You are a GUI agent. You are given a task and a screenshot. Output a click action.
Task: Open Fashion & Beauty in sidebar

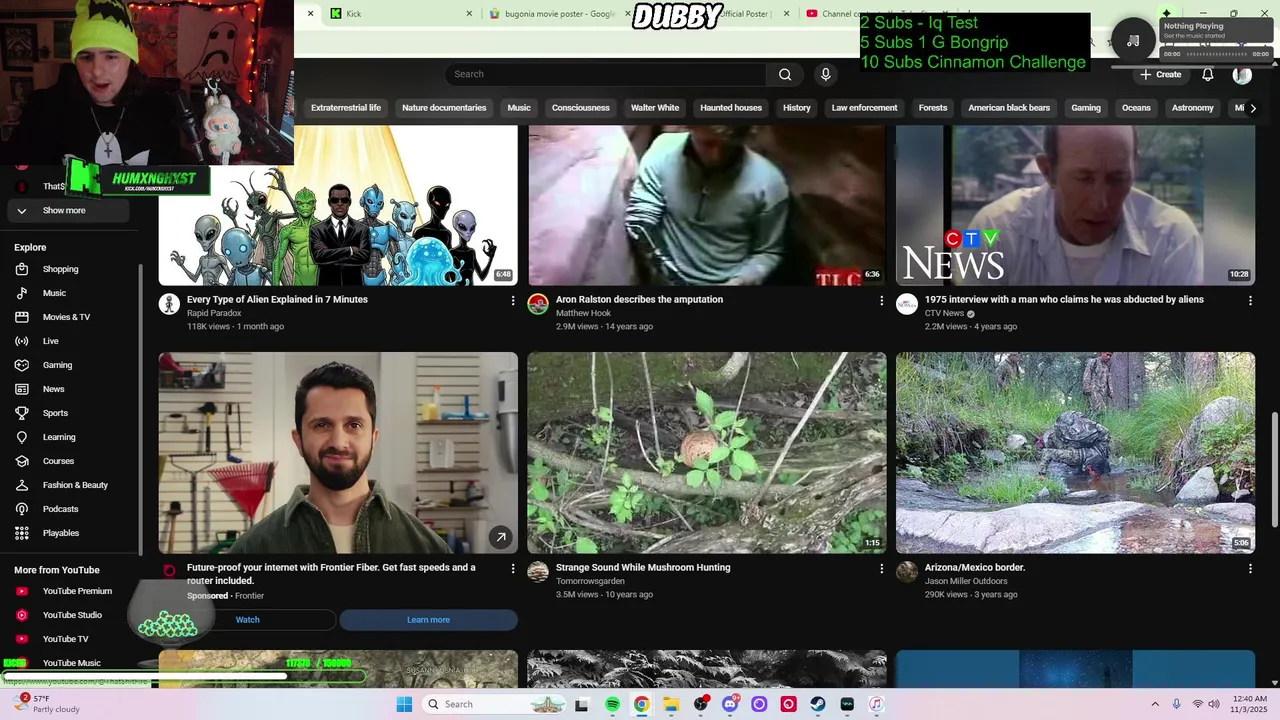click(70, 485)
